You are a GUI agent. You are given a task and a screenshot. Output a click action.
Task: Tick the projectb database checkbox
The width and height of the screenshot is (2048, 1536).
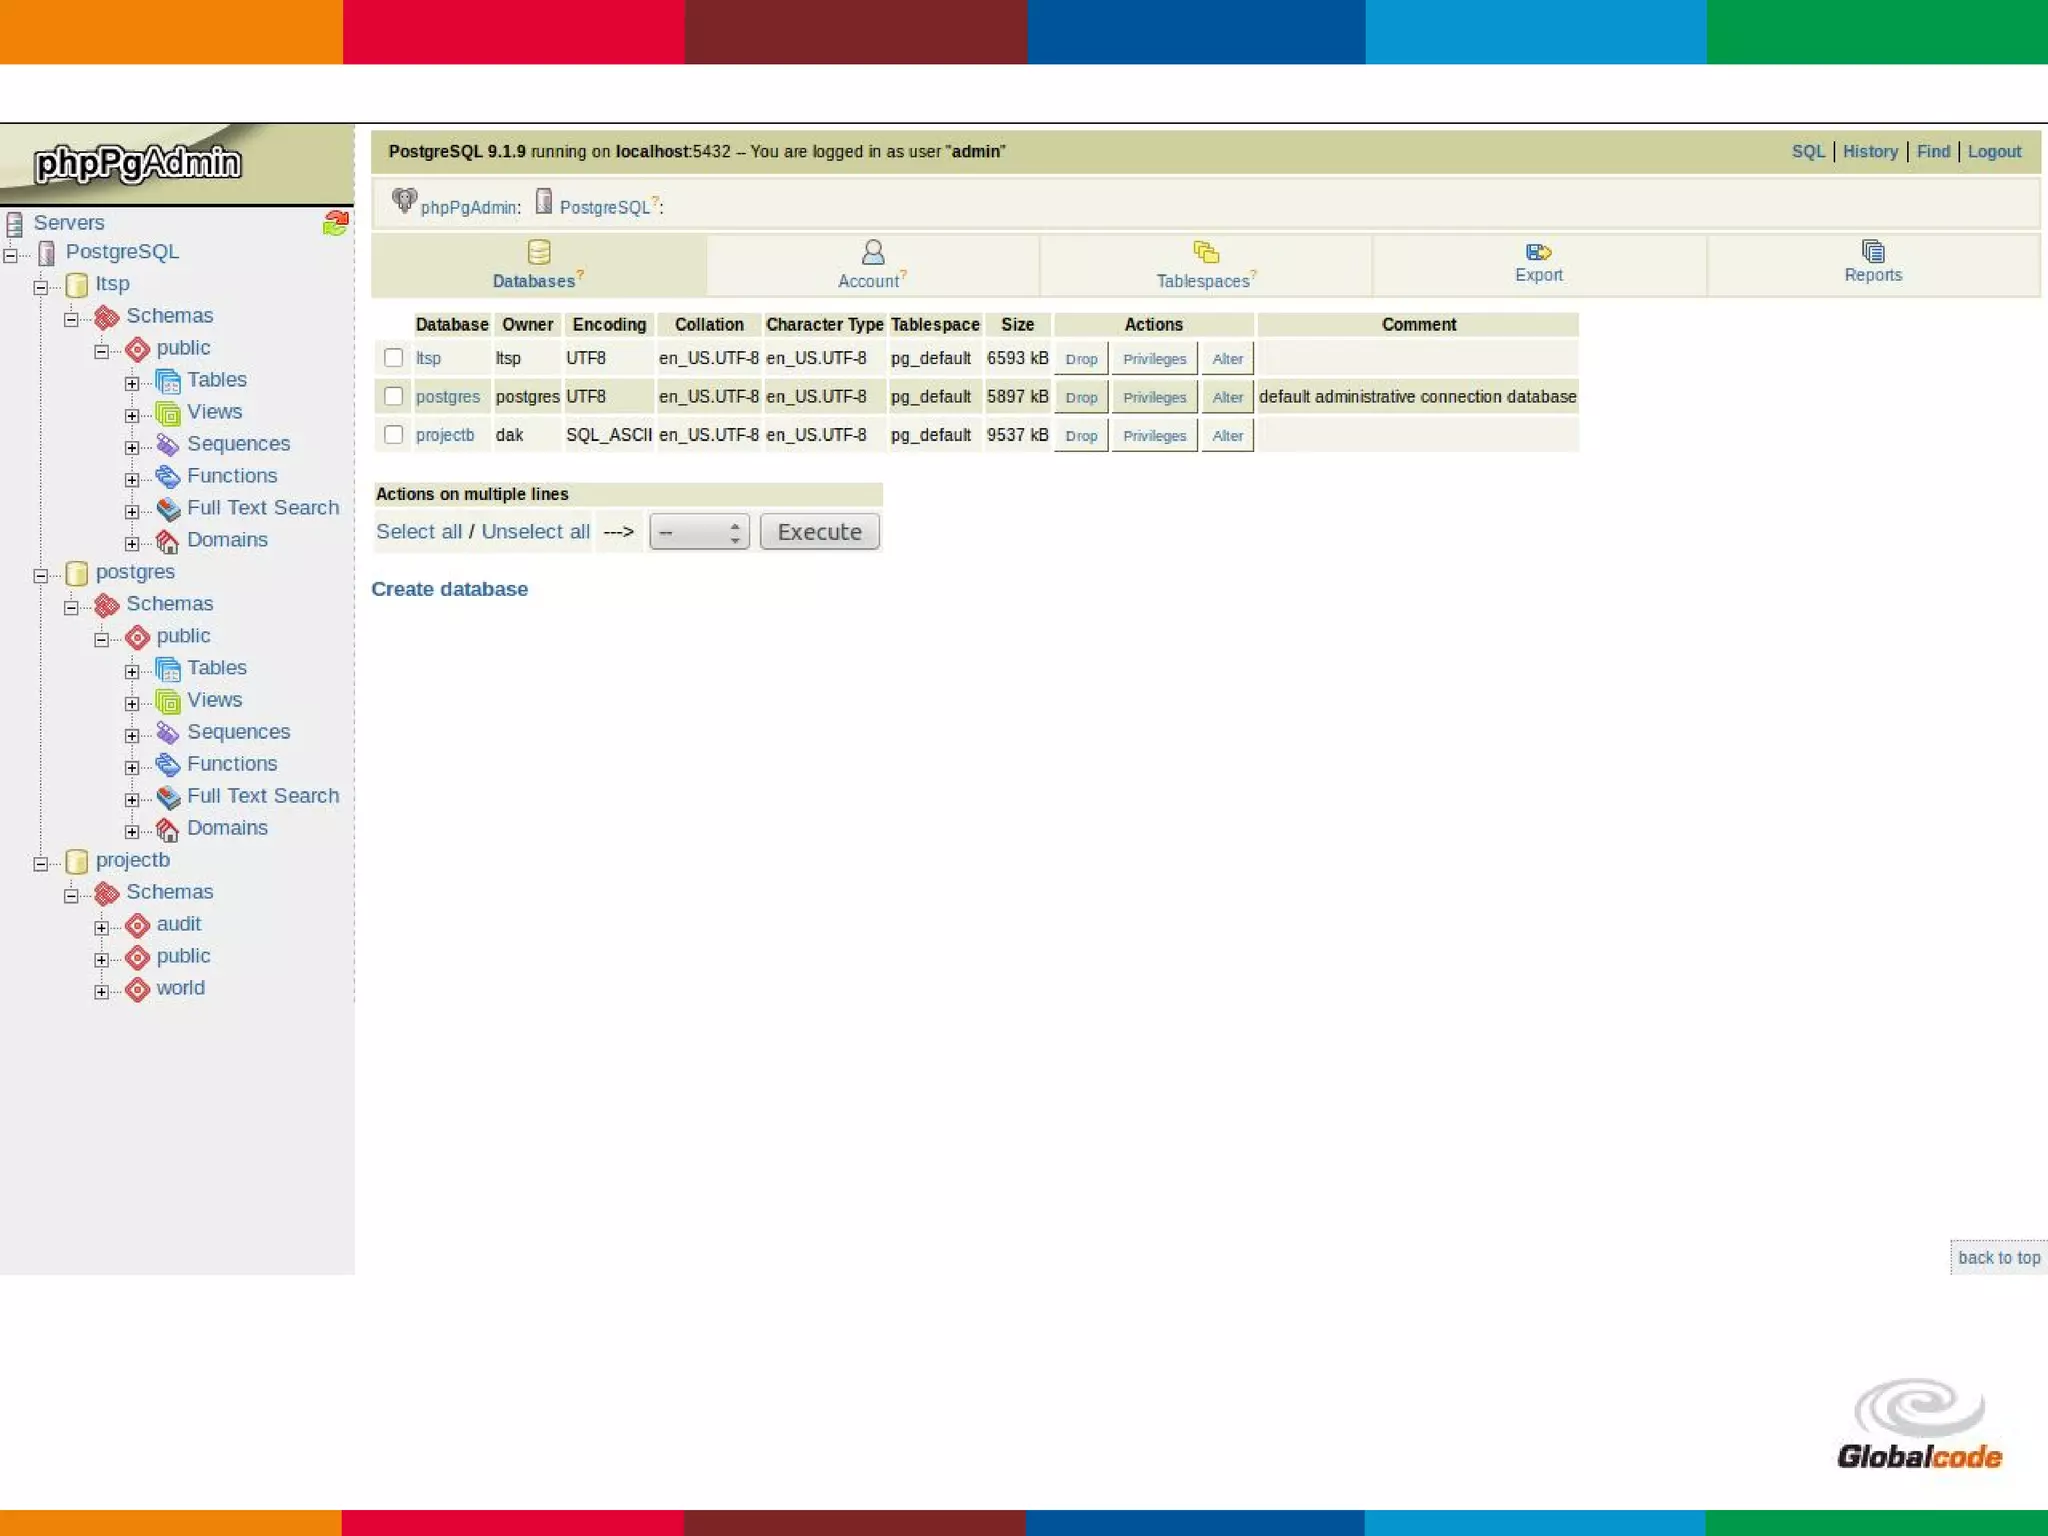tap(393, 435)
